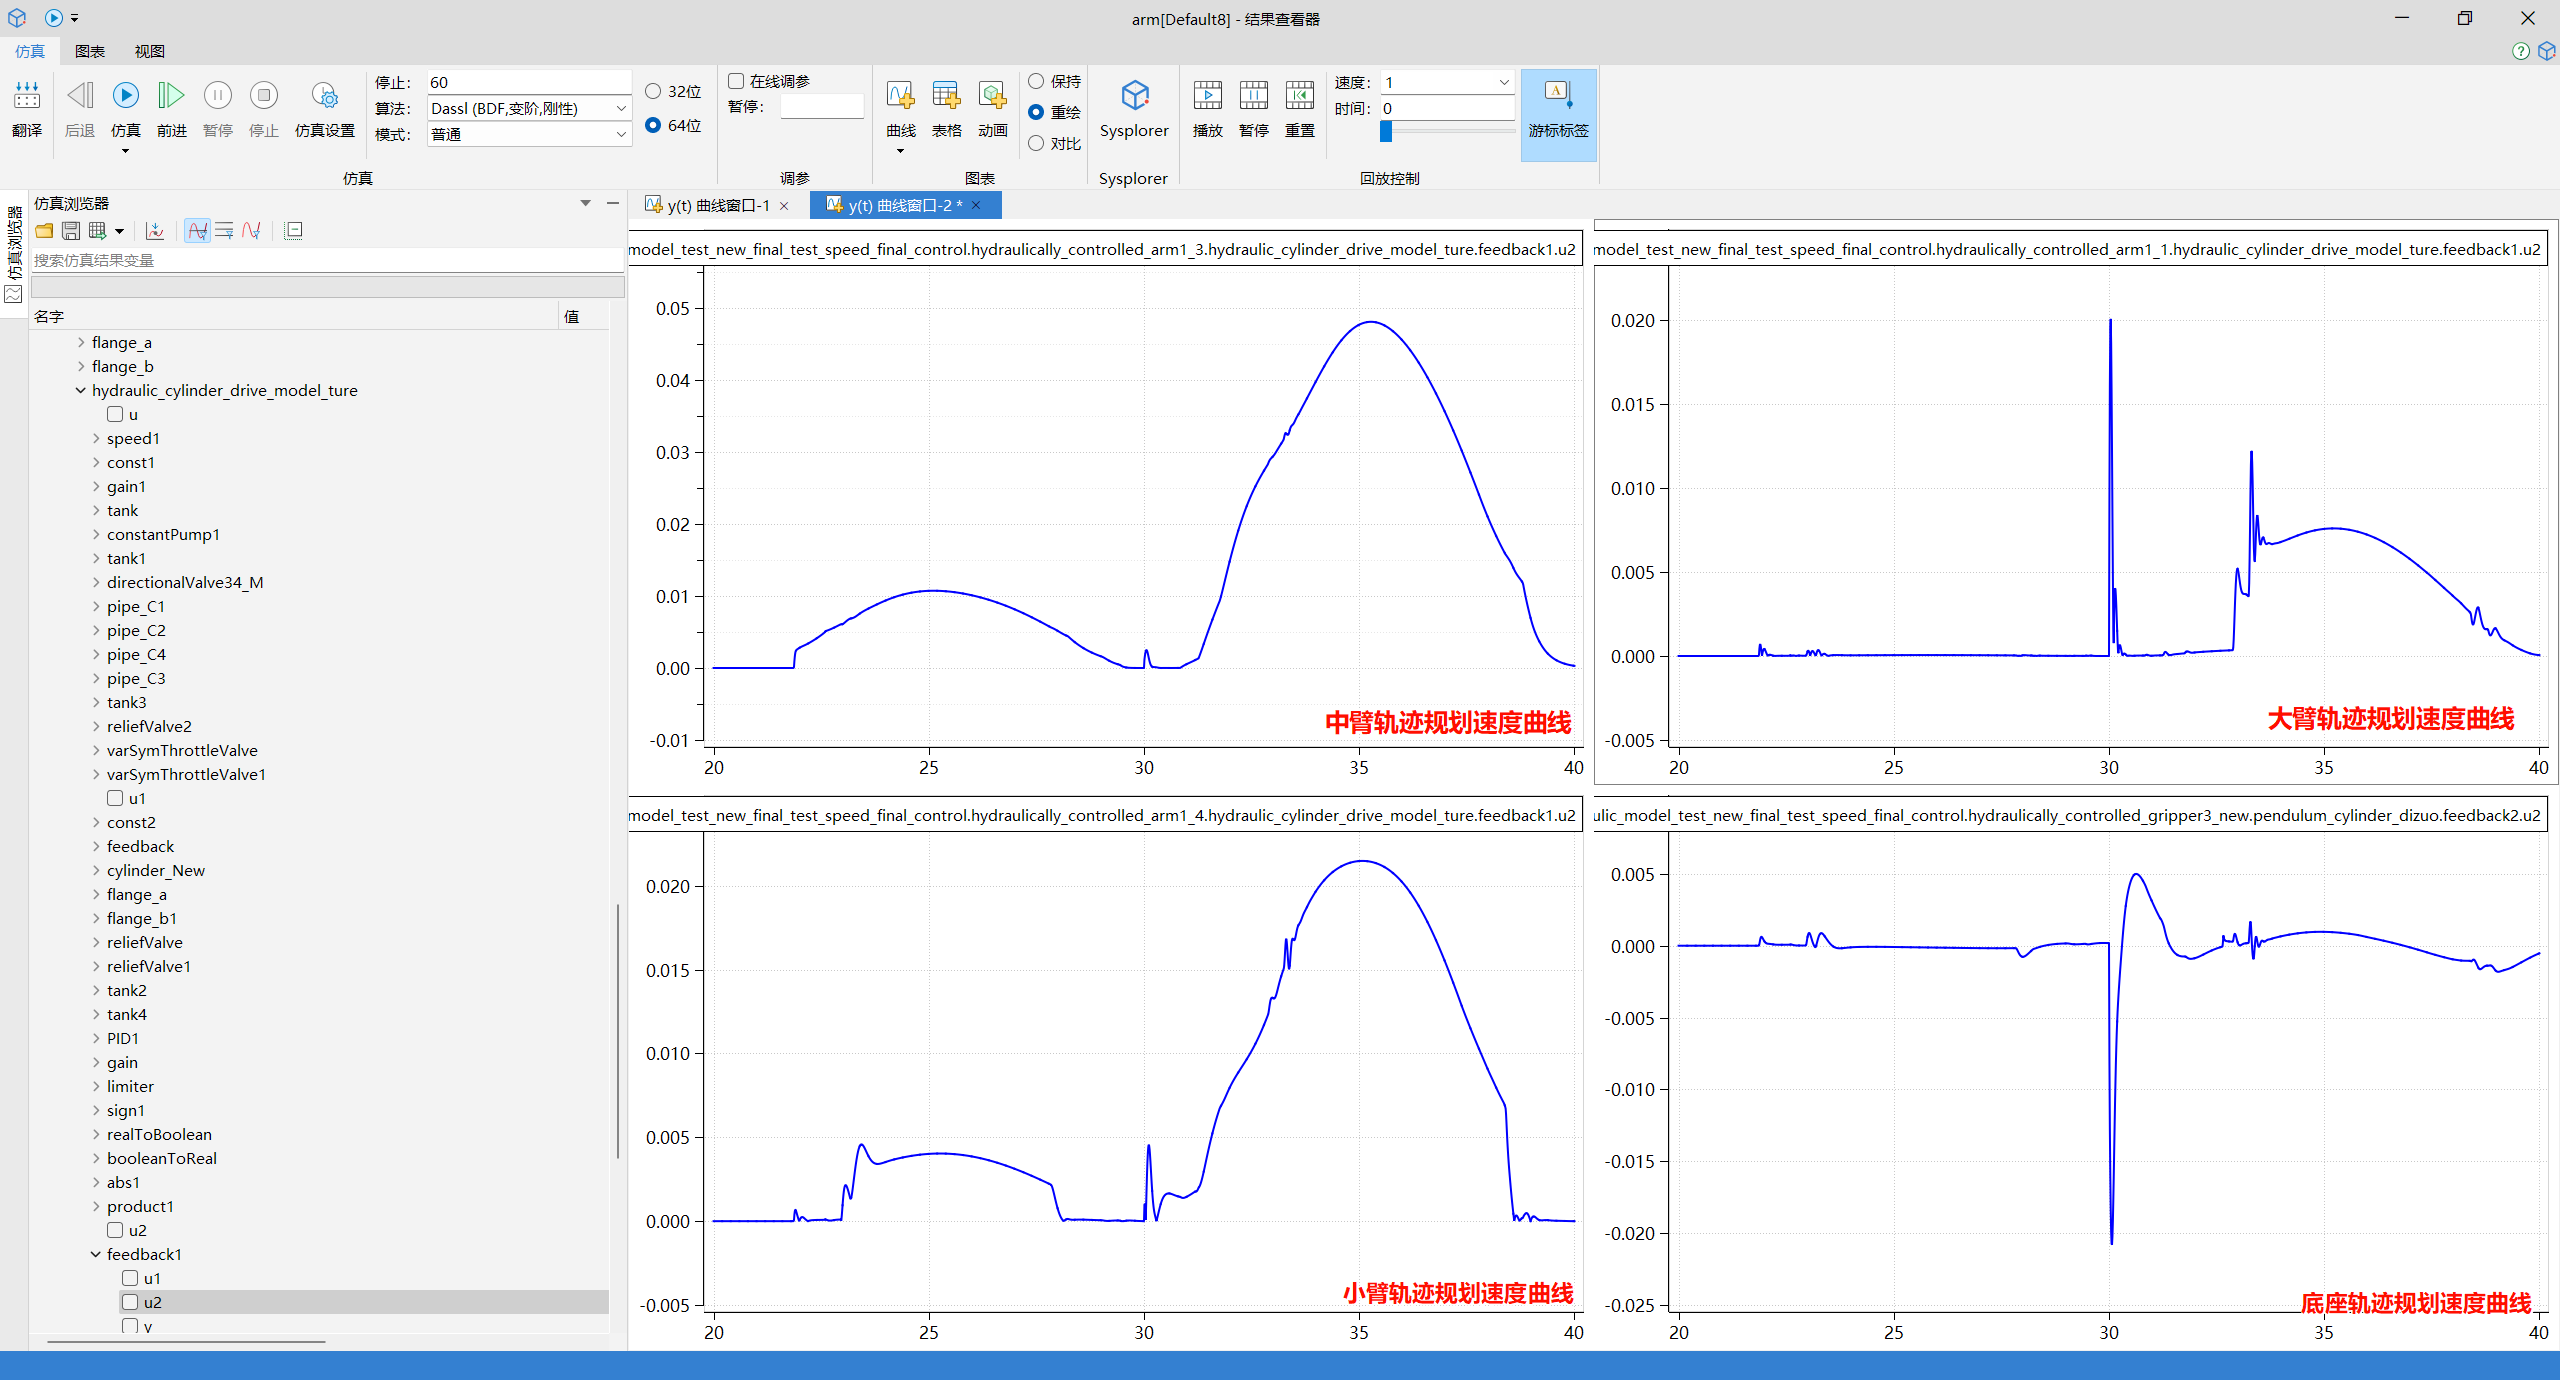Enable the 在线调参 checkbox
This screenshot has height=1380, width=2560.
[736, 81]
